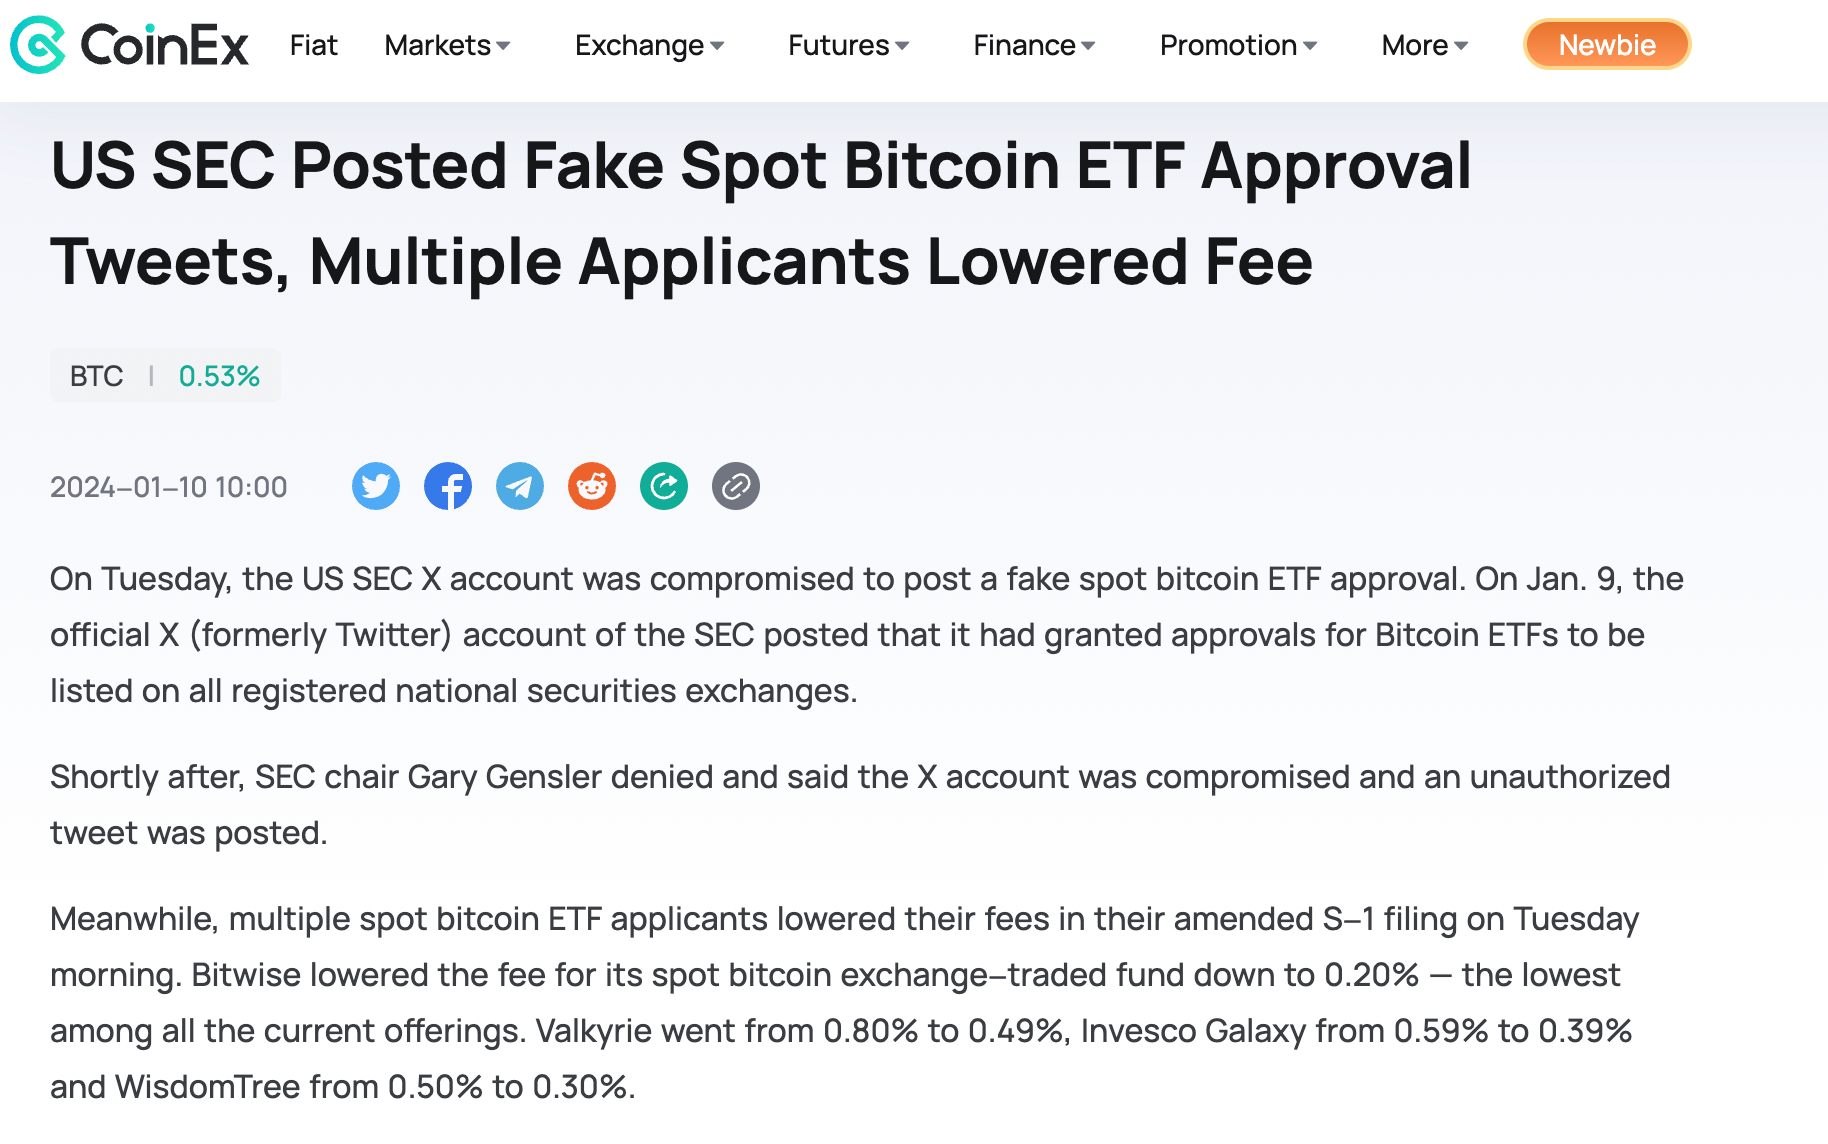Expand the Markets dropdown menu
1828x1144 pixels.
click(x=447, y=45)
